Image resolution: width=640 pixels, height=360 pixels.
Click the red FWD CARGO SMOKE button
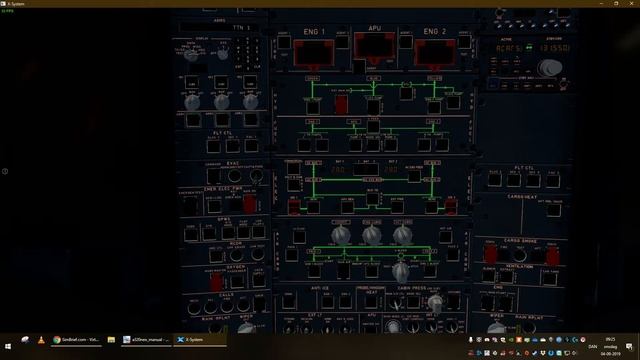(x=490, y=254)
